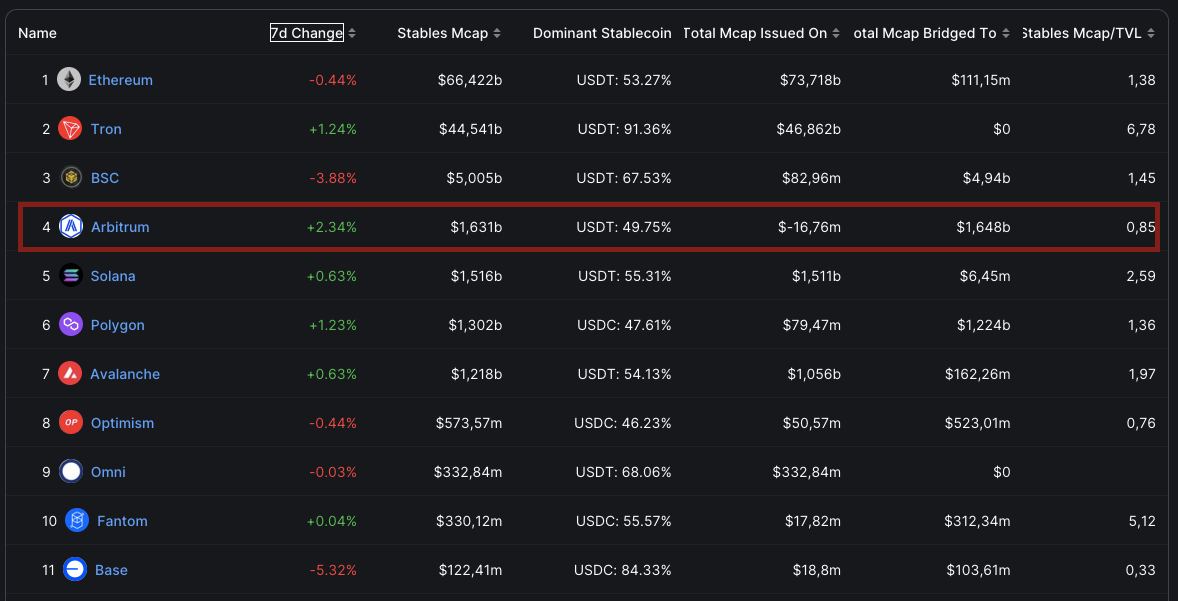
Task: Open the Polygon chain link
Action: (117, 325)
